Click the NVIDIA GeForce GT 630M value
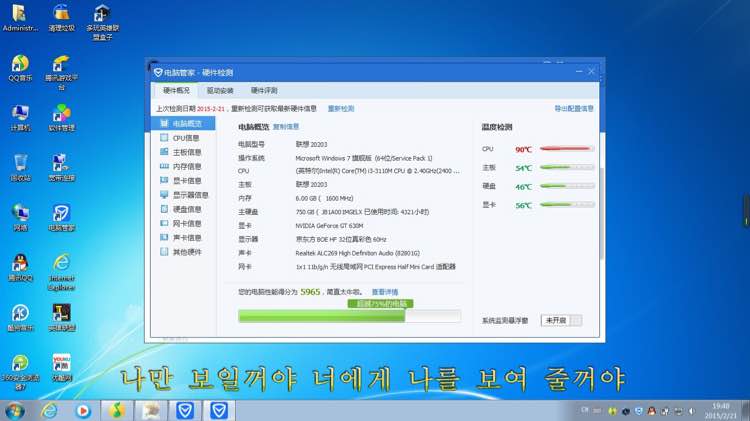 coord(329,225)
